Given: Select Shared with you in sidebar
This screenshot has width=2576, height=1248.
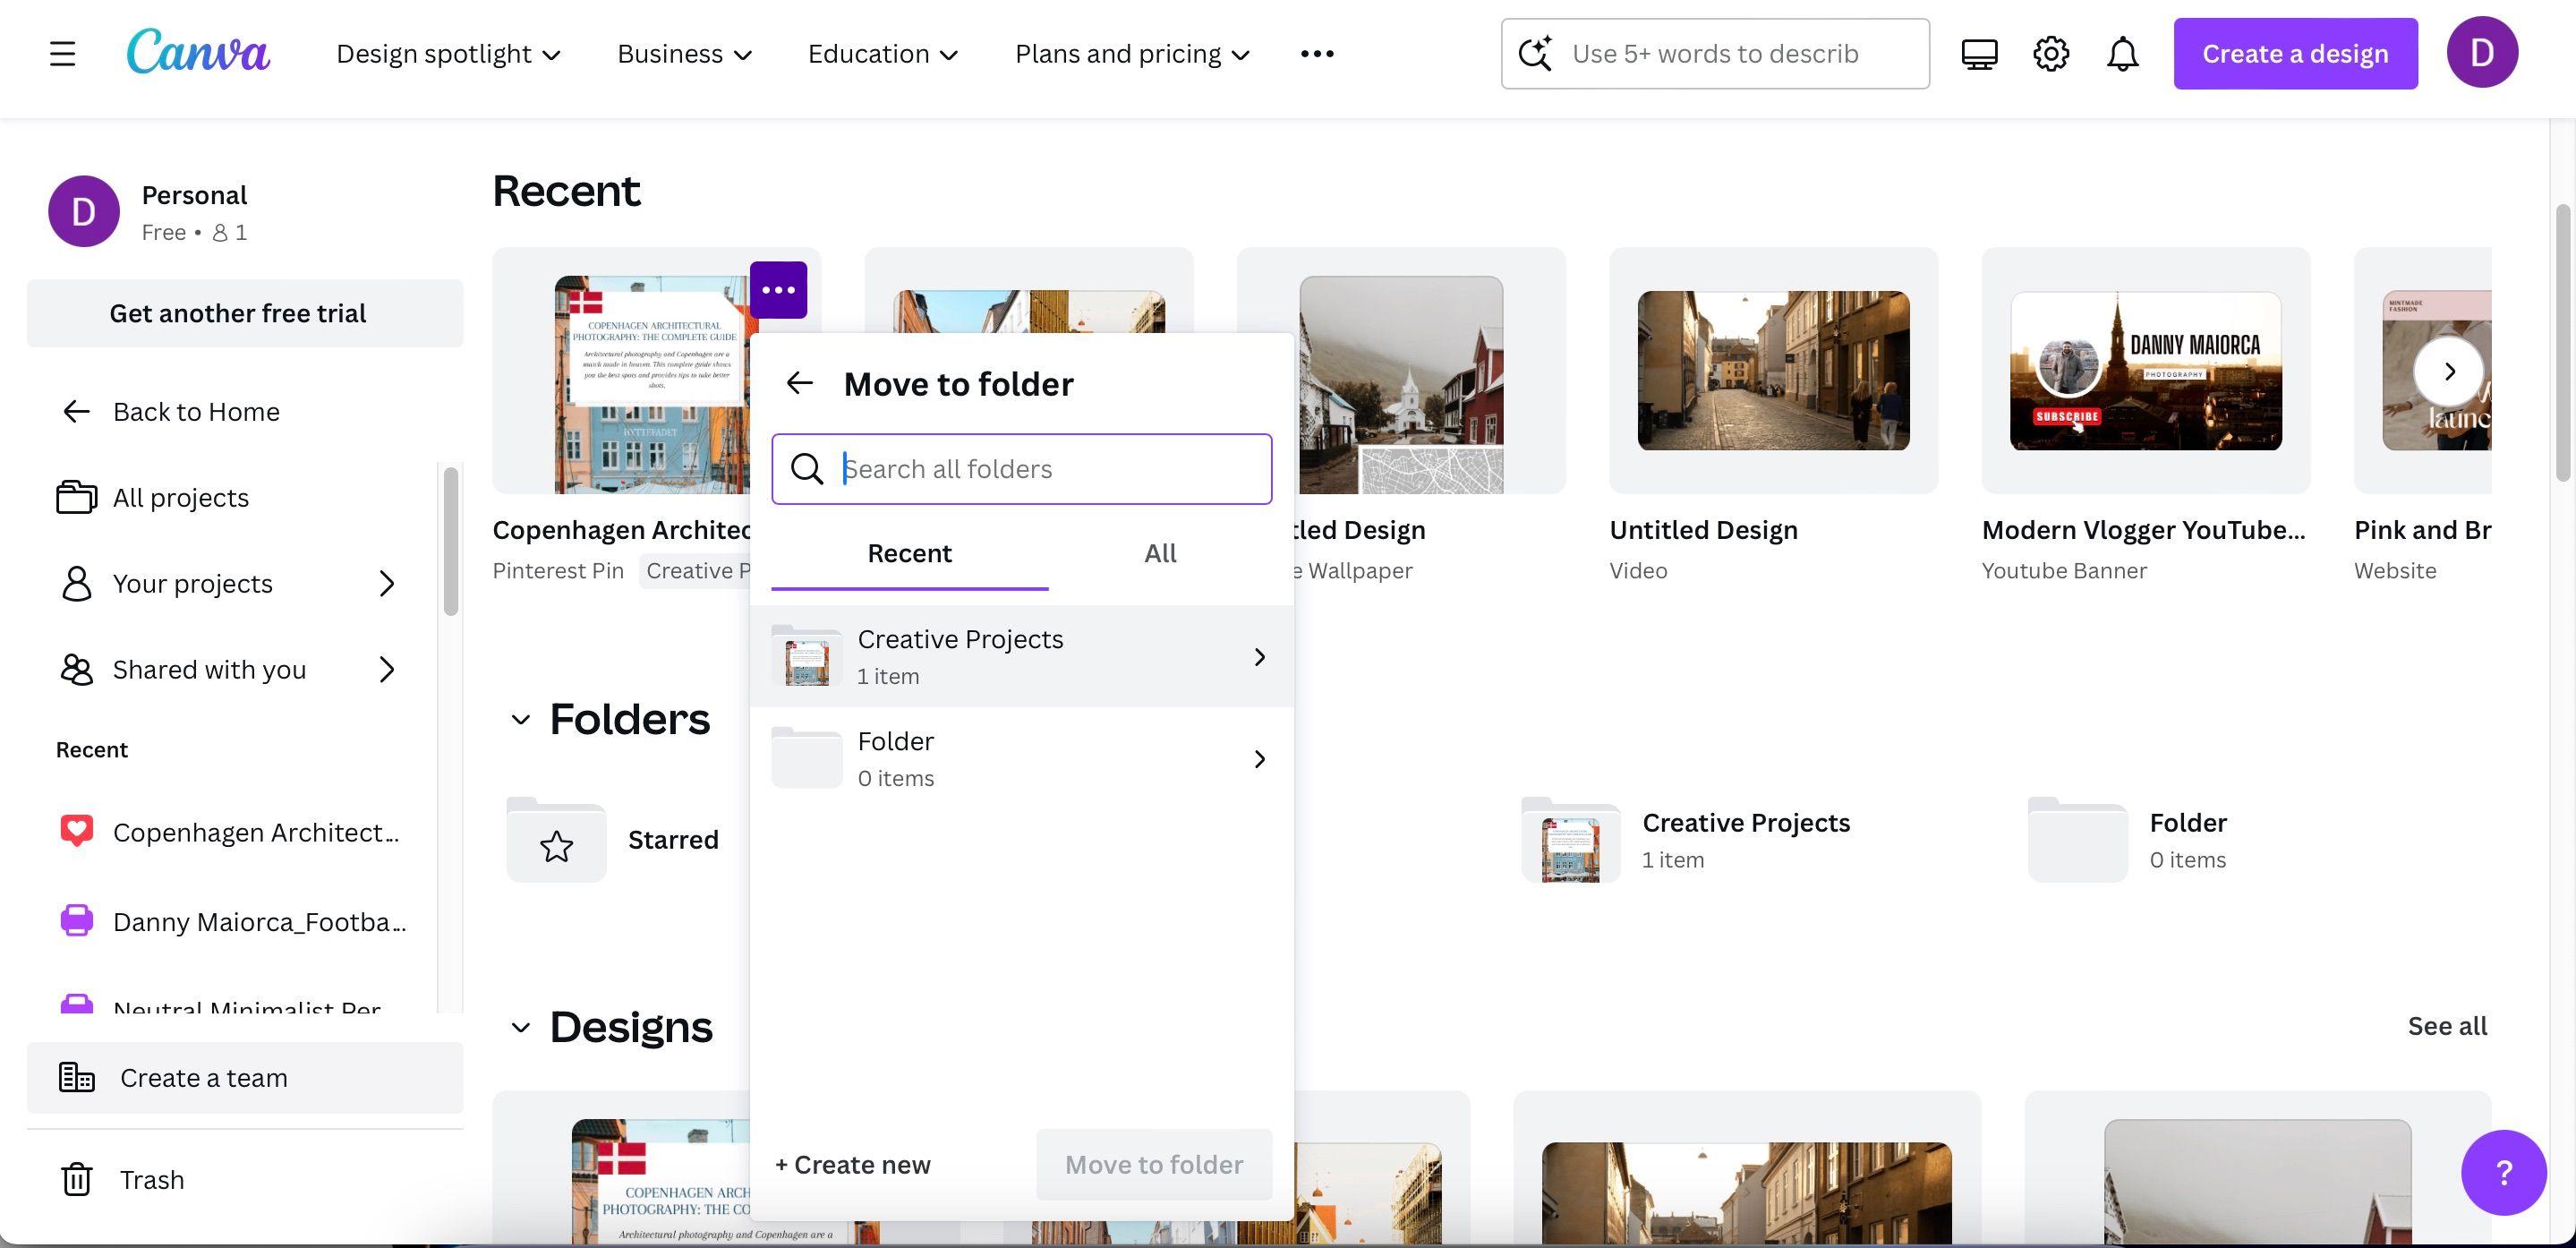Looking at the screenshot, I should (x=208, y=669).
